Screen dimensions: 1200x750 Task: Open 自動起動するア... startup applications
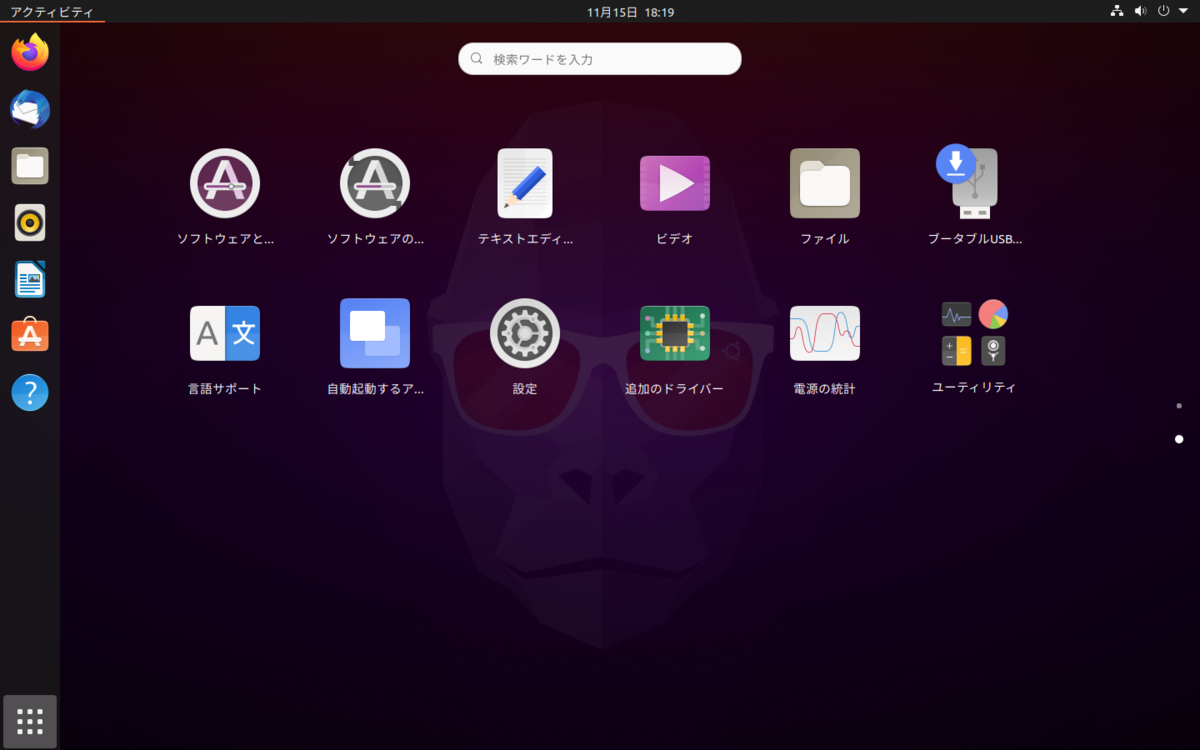click(375, 347)
